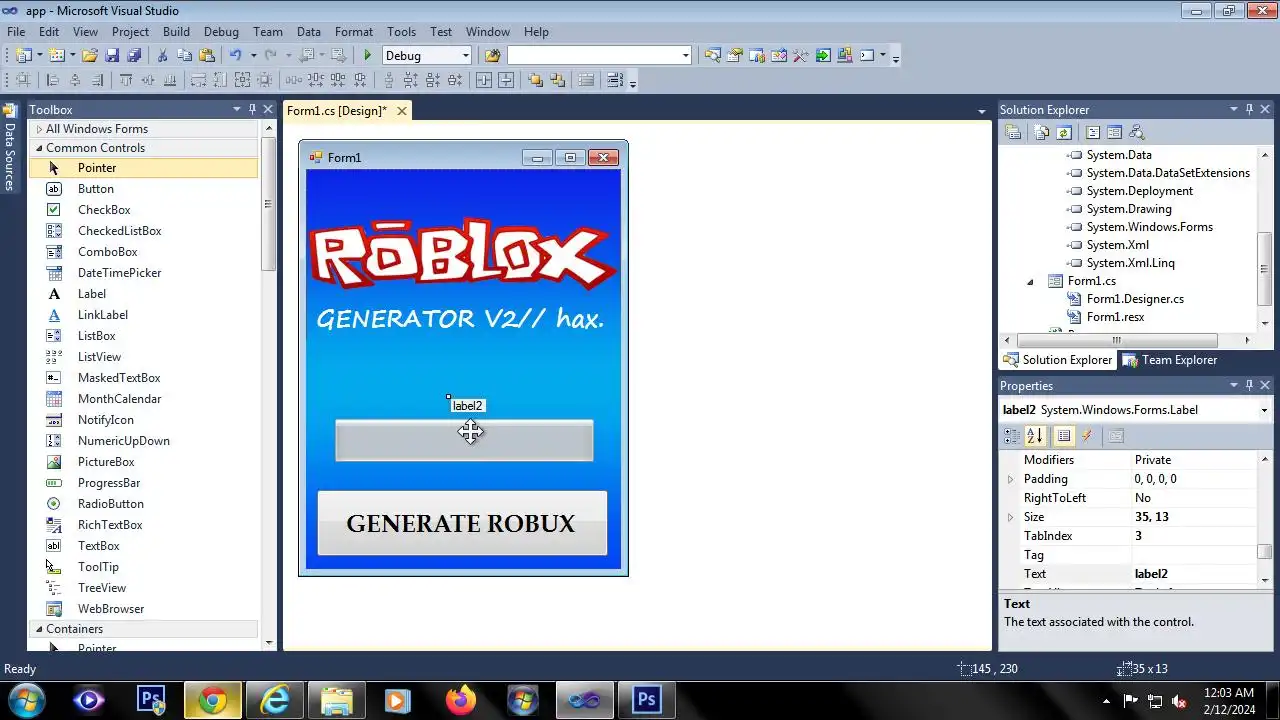Image resolution: width=1280 pixels, height=720 pixels.
Task: Click the gray textbox on Form1
Action: click(x=464, y=441)
